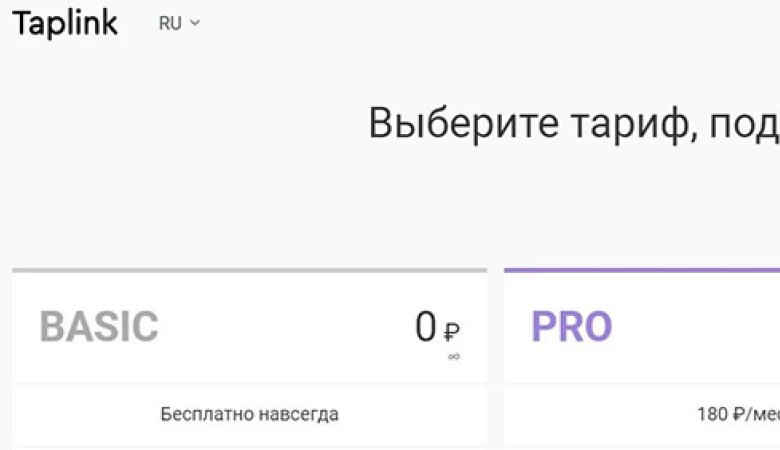Click the "Бесплатно навсегда" label
The height and width of the screenshot is (450, 780).
coord(249,414)
